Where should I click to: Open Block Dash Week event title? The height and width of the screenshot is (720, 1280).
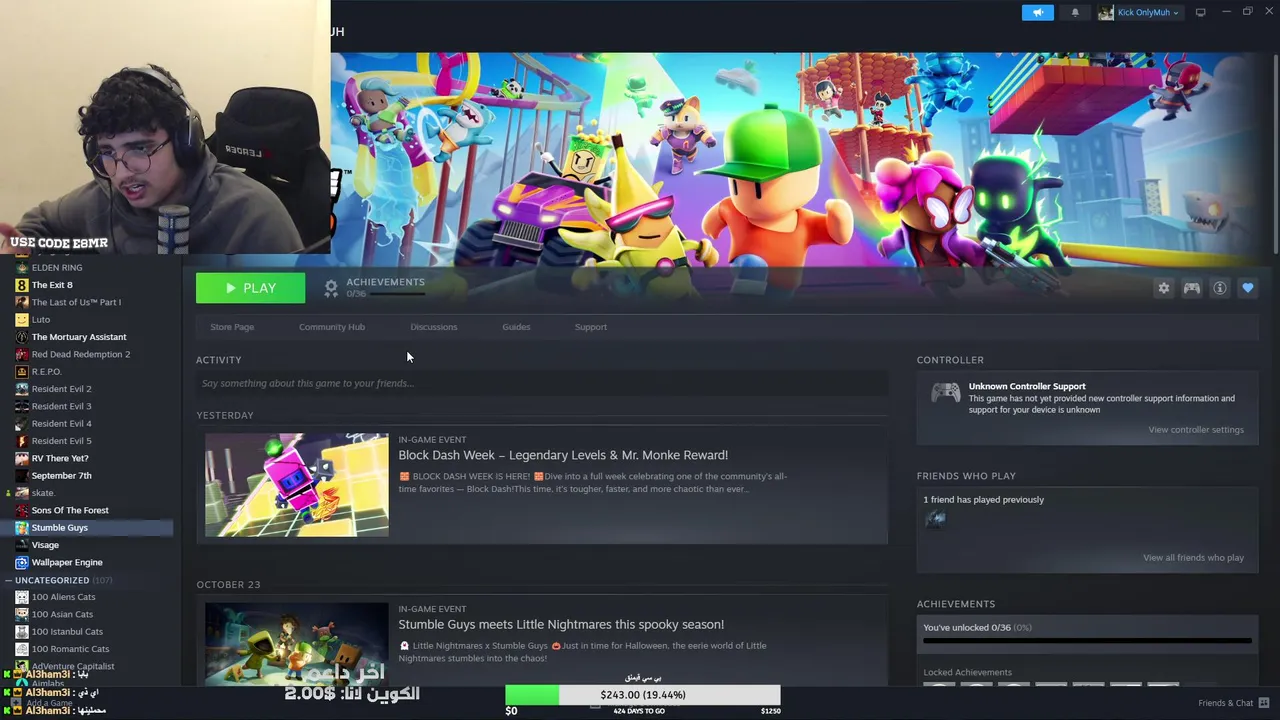point(563,455)
